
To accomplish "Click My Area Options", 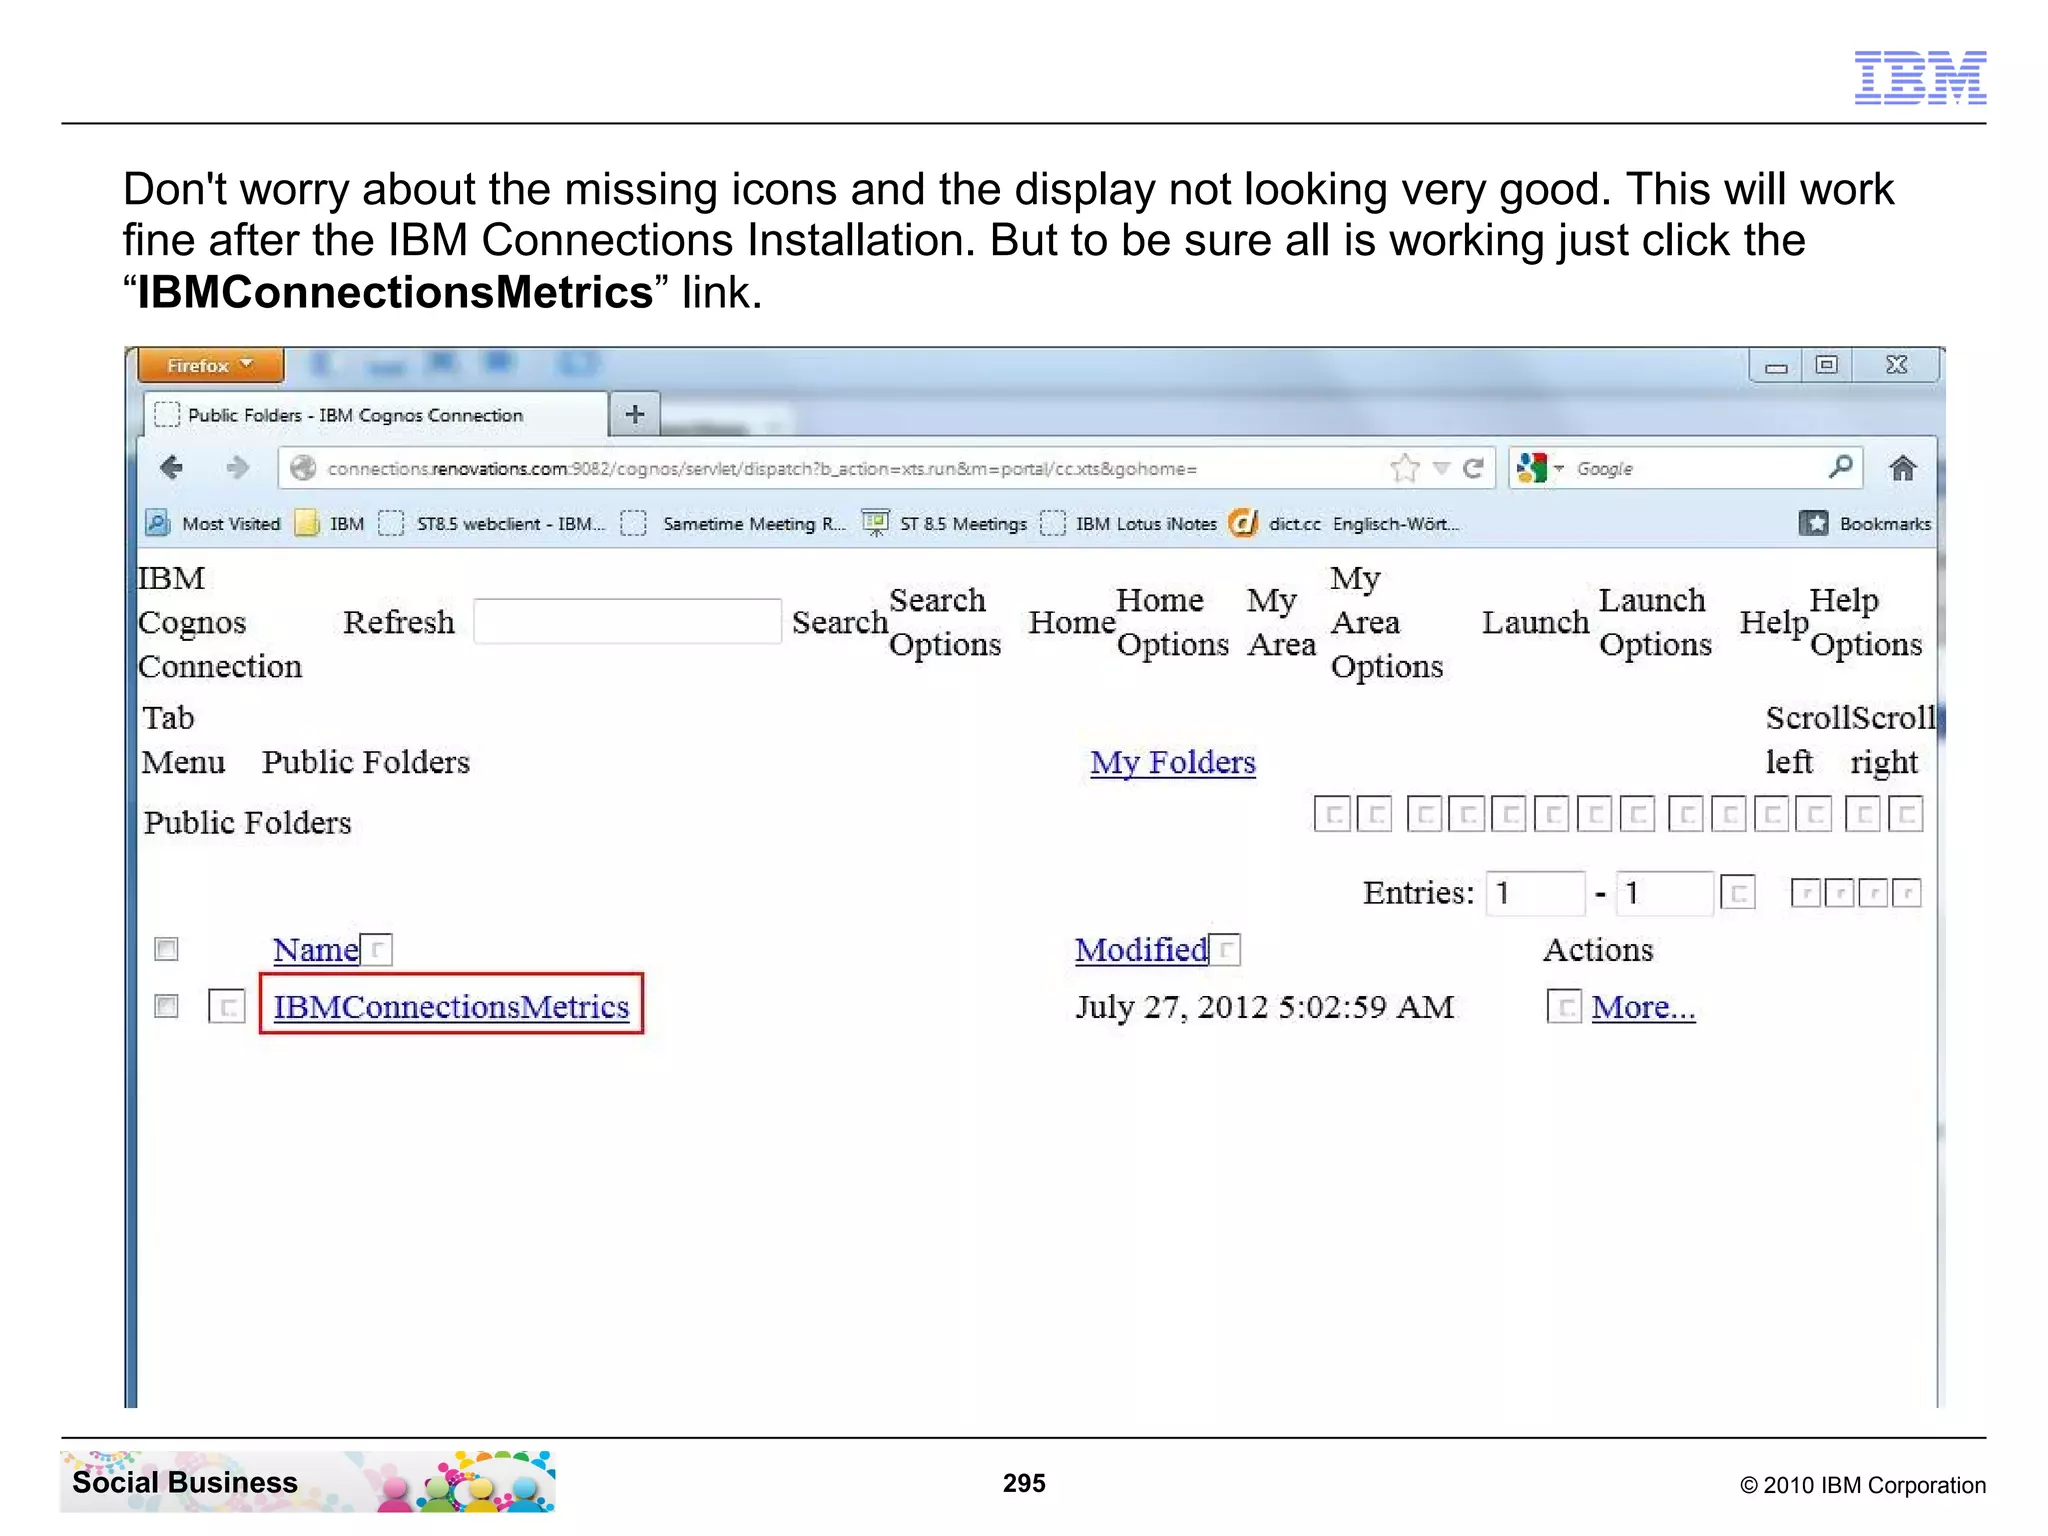I will (x=1386, y=622).
